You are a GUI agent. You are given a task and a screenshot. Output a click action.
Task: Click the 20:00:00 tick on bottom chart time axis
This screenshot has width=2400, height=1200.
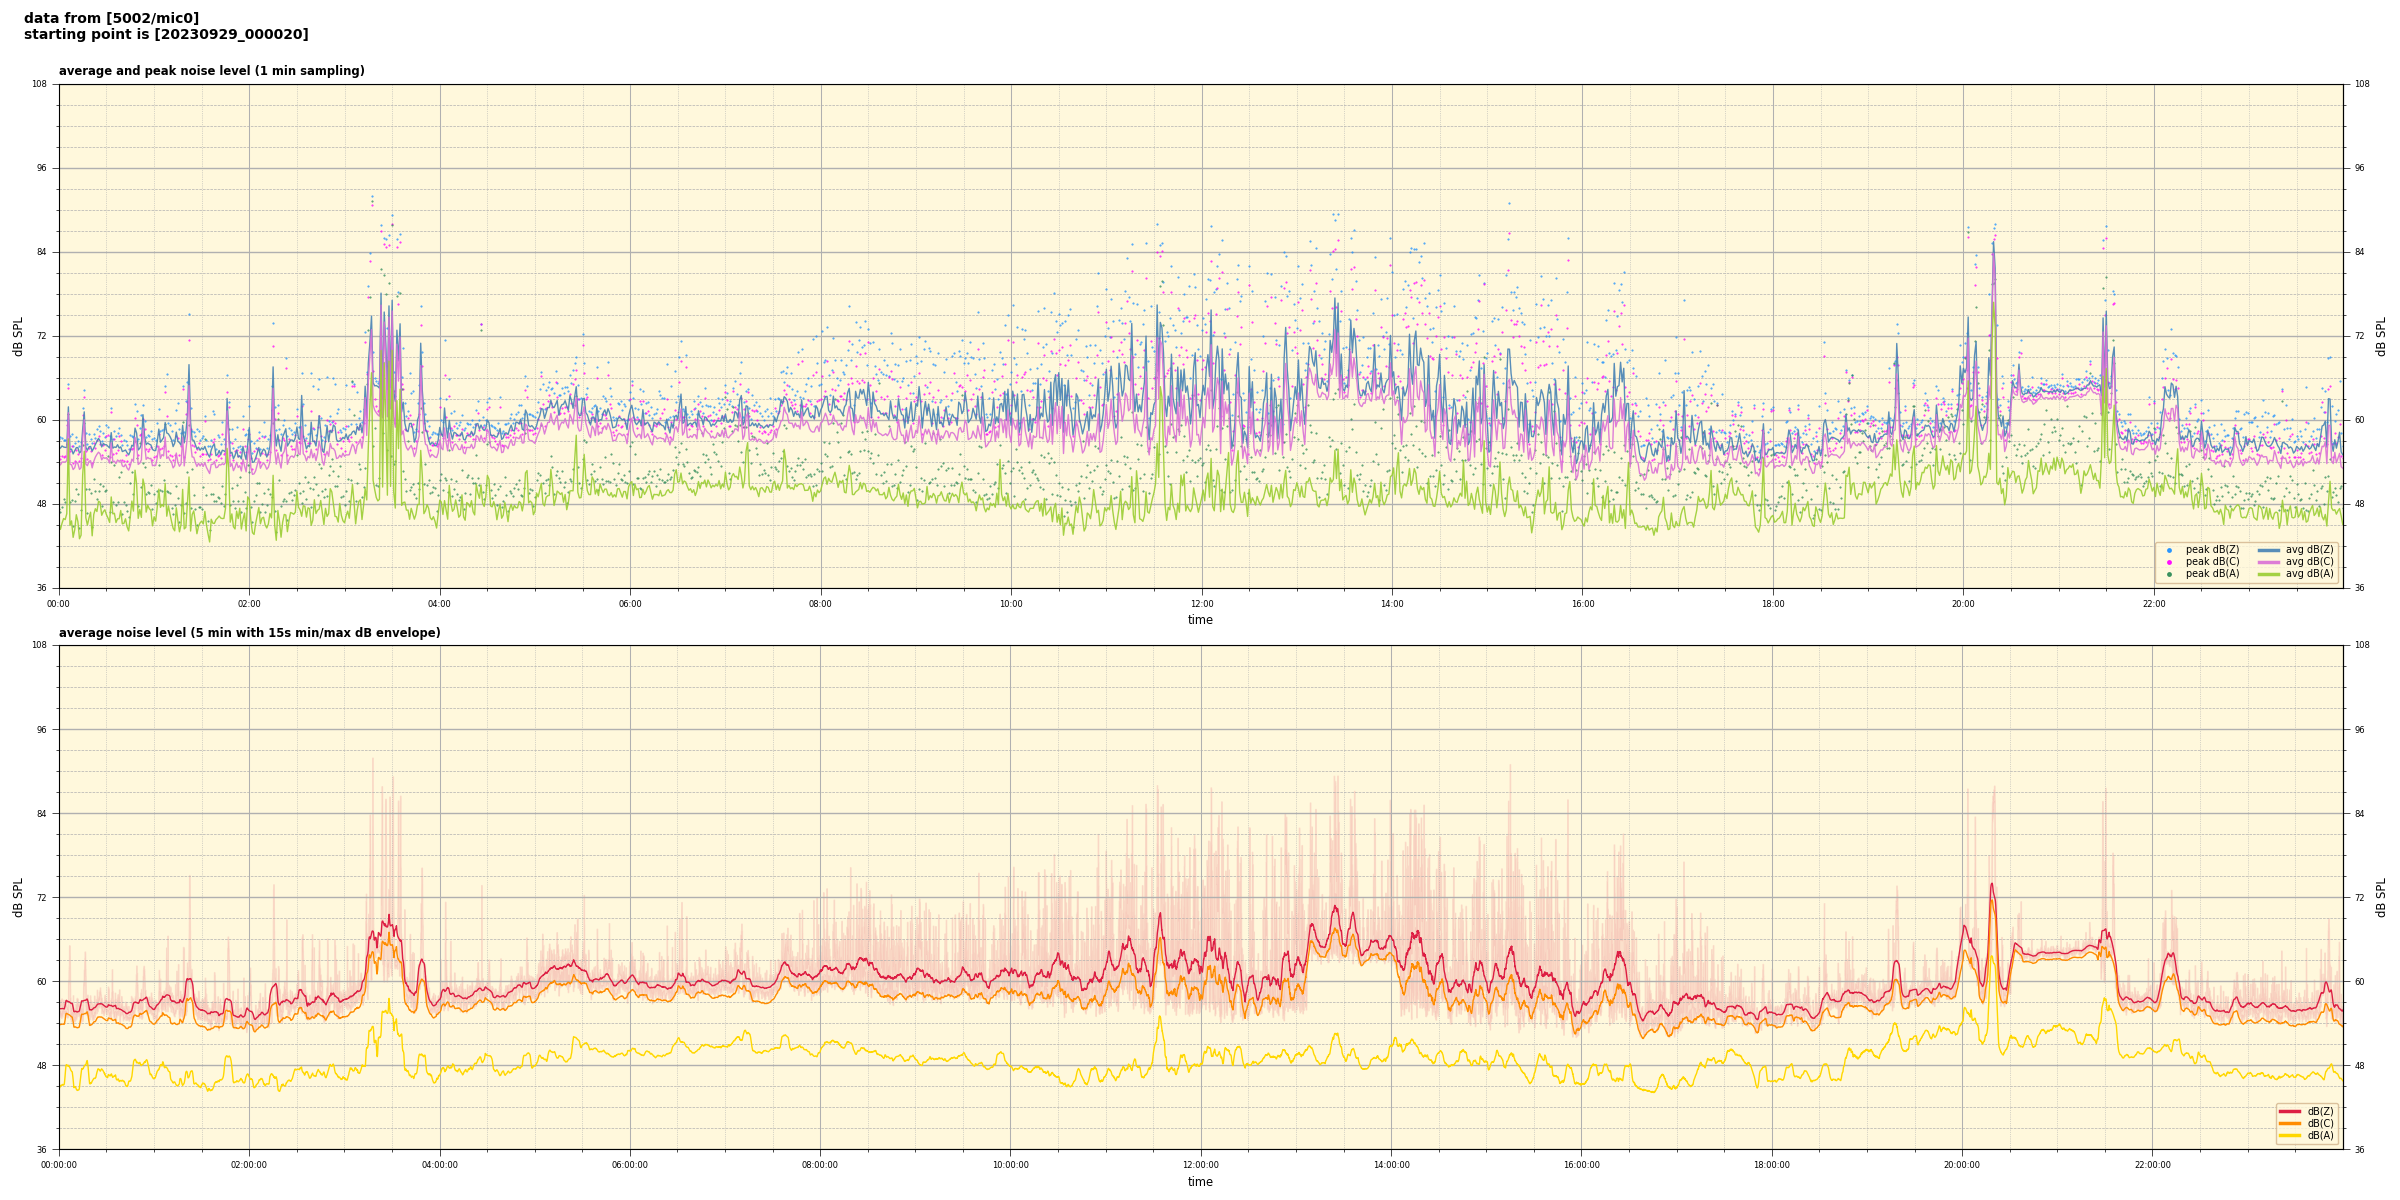pyautogui.click(x=1962, y=1165)
